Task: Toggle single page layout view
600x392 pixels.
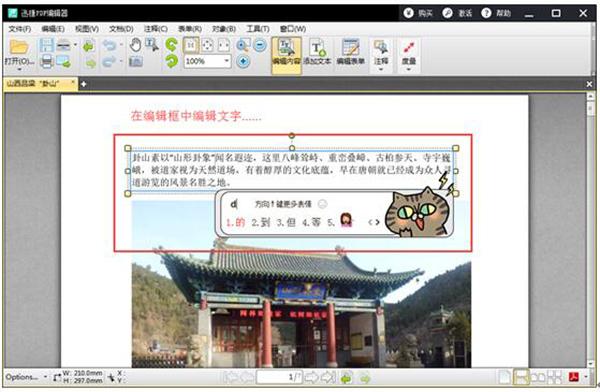Action: (x=504, y=378)
